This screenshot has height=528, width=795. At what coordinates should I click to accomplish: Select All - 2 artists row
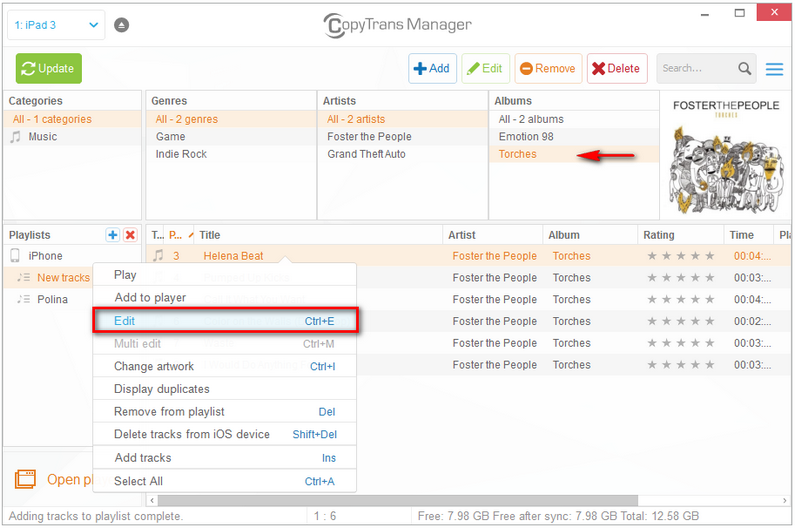[x=403, y=119]
